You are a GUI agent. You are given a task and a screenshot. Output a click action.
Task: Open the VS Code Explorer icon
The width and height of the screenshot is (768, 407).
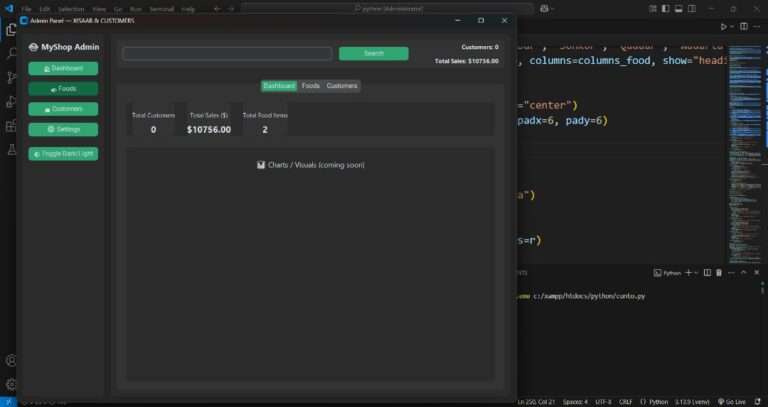11,30
